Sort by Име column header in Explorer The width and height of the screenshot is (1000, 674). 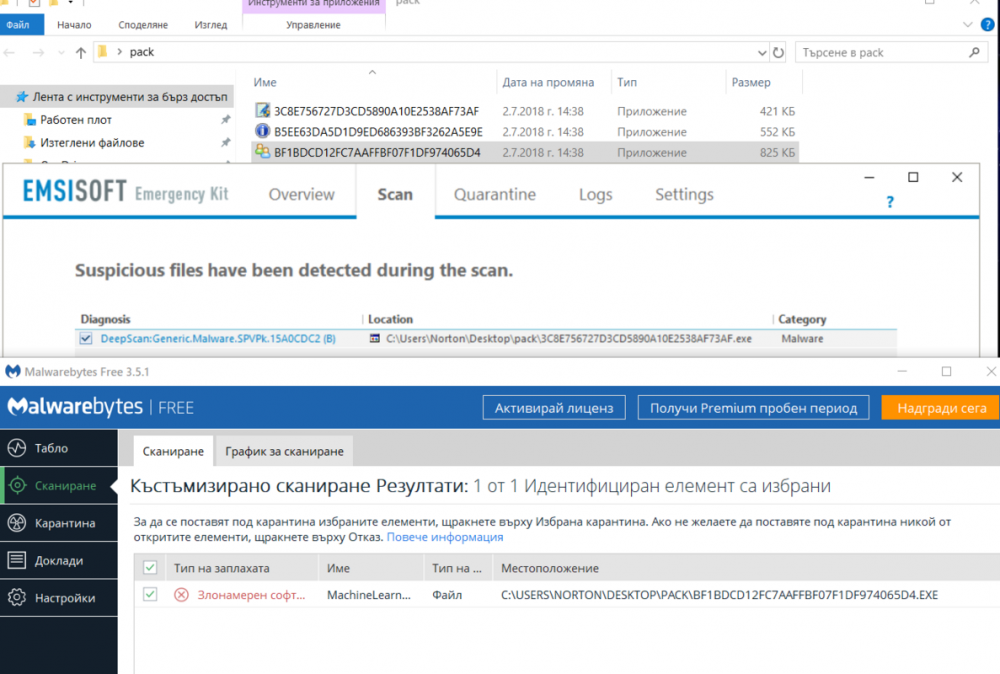(265, 82)
